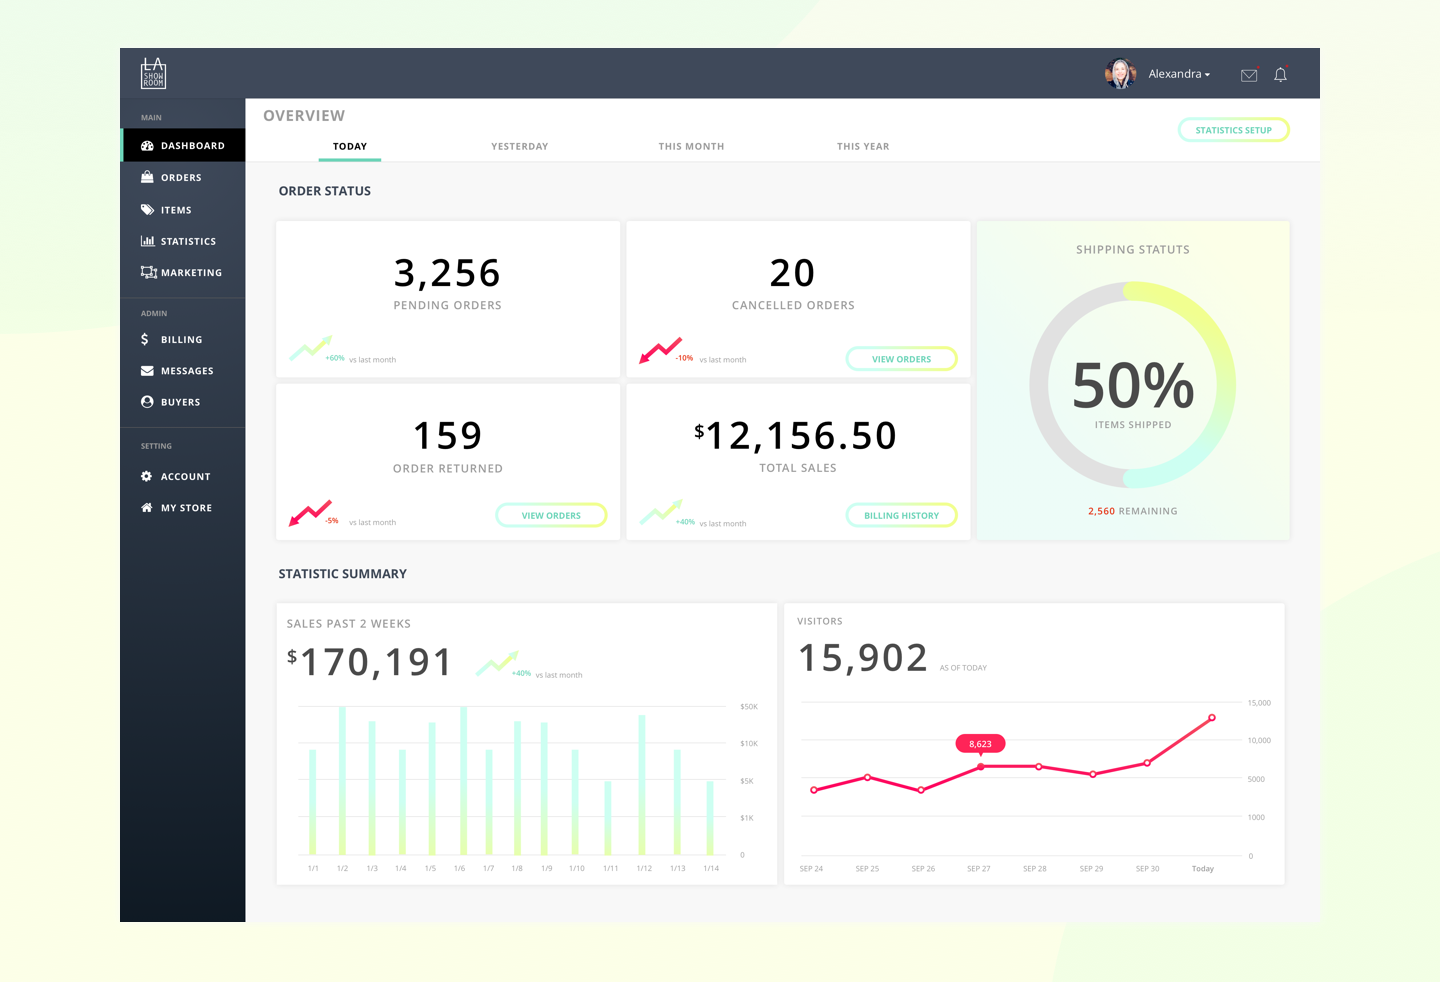Open the mail icon in top bar
1440x982 pixels.
1249,75
